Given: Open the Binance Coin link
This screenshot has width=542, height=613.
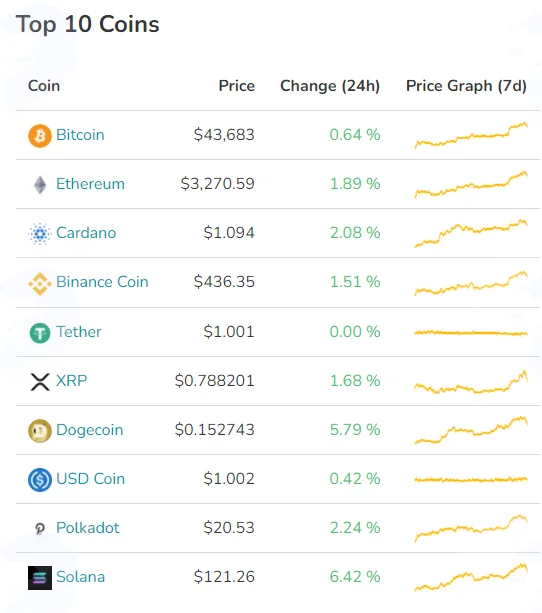Looking at the screenshot, I should [x=102, y=282].
